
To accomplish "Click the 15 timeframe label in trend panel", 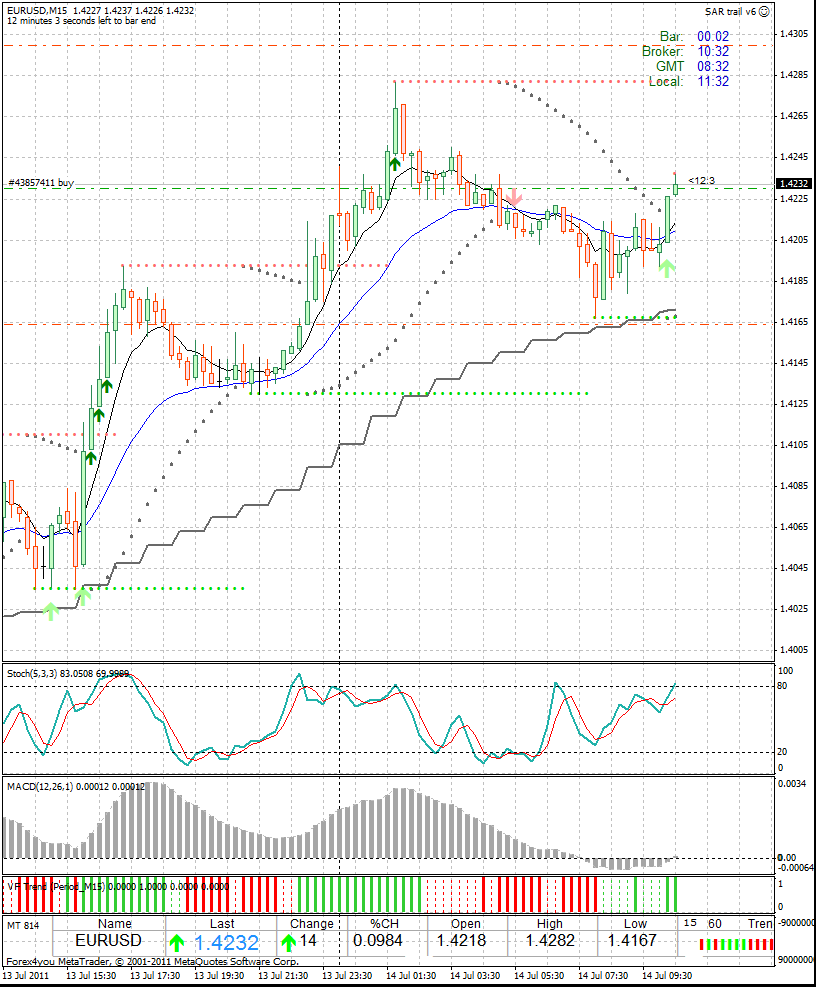I will 690,923.
